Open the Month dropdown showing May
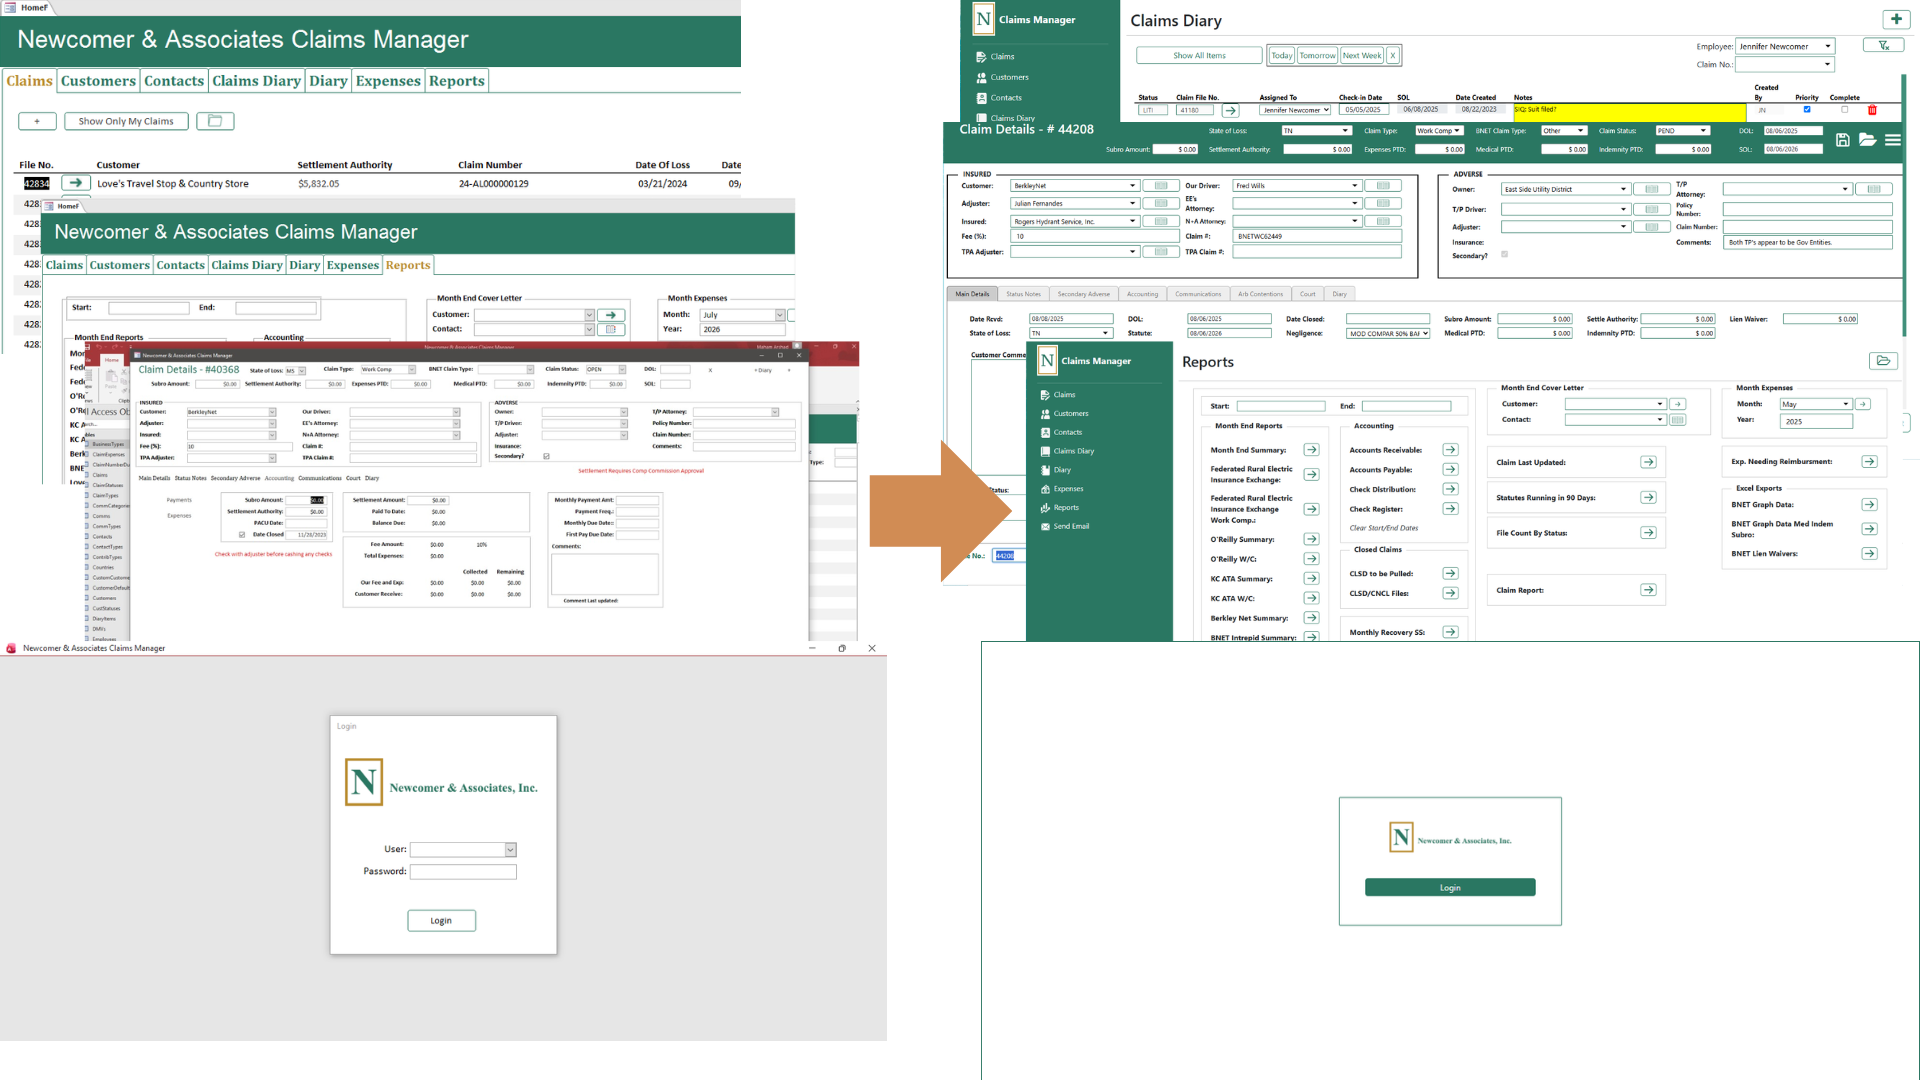This screenshot has width=1920, height=1080. [1845, 404]
